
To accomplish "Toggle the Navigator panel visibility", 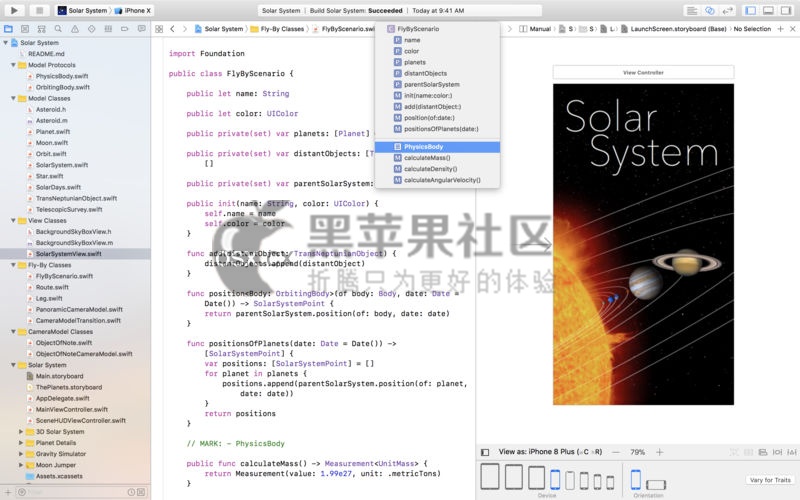I will click(x=751, y=10).
